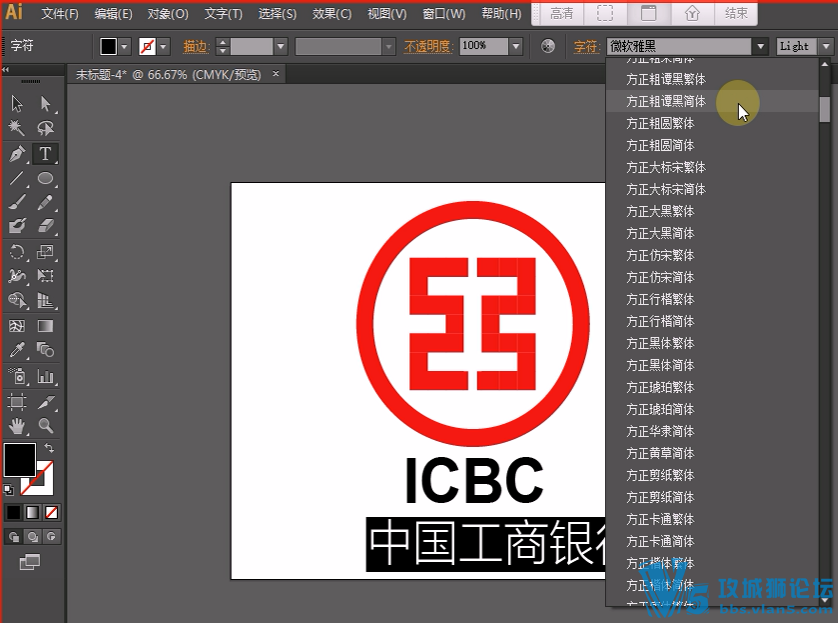Apply Gradient mode button
The height and width of the screenshot is (623, 838).
32,512
